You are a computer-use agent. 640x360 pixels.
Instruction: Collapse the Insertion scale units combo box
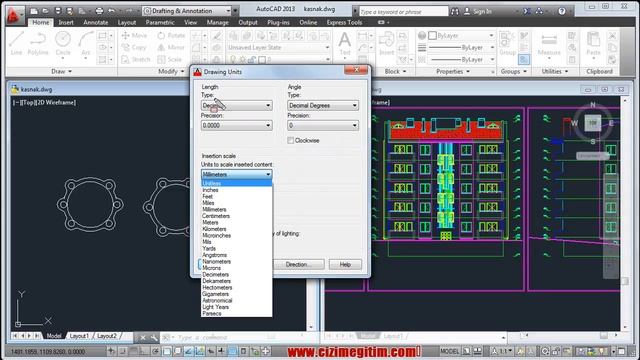tap(236, 174)
